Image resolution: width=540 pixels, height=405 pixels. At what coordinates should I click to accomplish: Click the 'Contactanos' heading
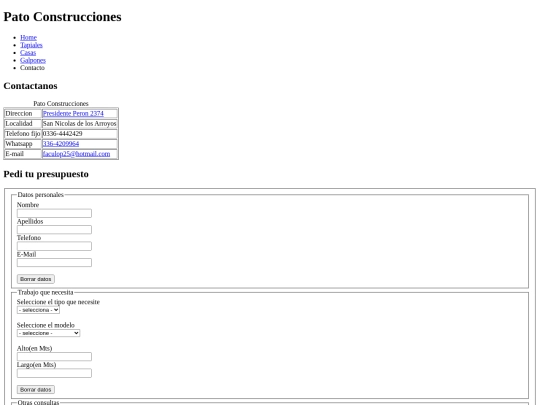pyautogui.click(x=30, y=86)
